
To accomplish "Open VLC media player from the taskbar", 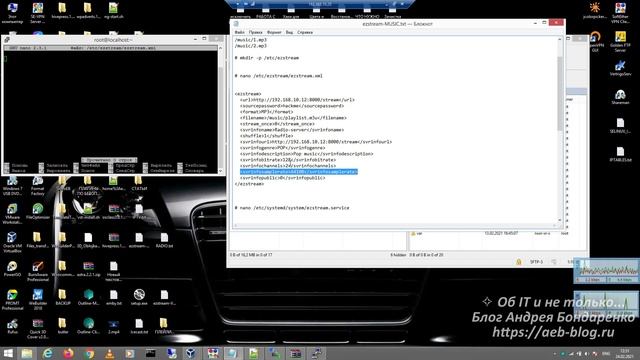I will [x=109, y=353].
